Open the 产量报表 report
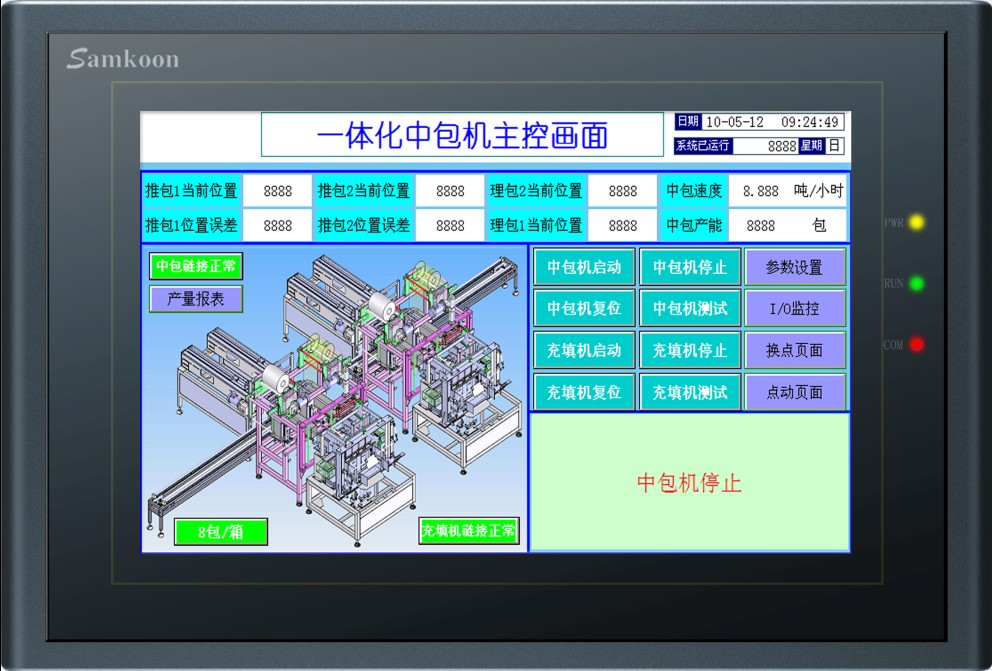Image resolution: width=992 pixels, height=671 pixels. click(196, 299)
